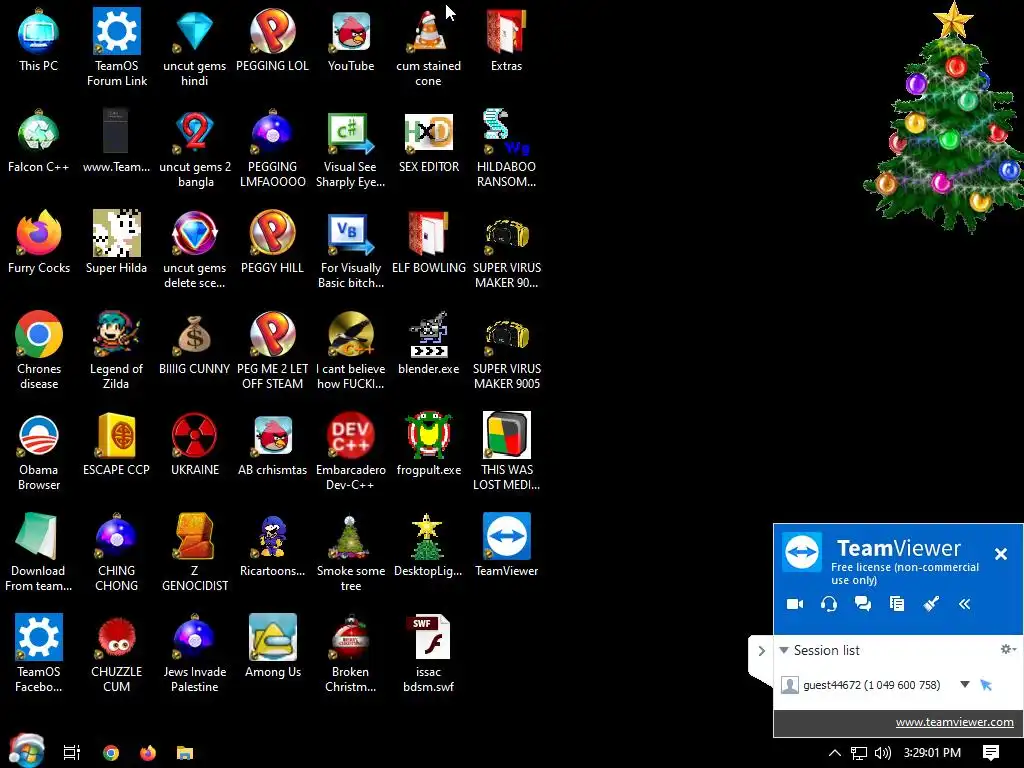Open TeamViewer file box icon
The height and width of the screenshot is (768, 1024).
[897, 604]
